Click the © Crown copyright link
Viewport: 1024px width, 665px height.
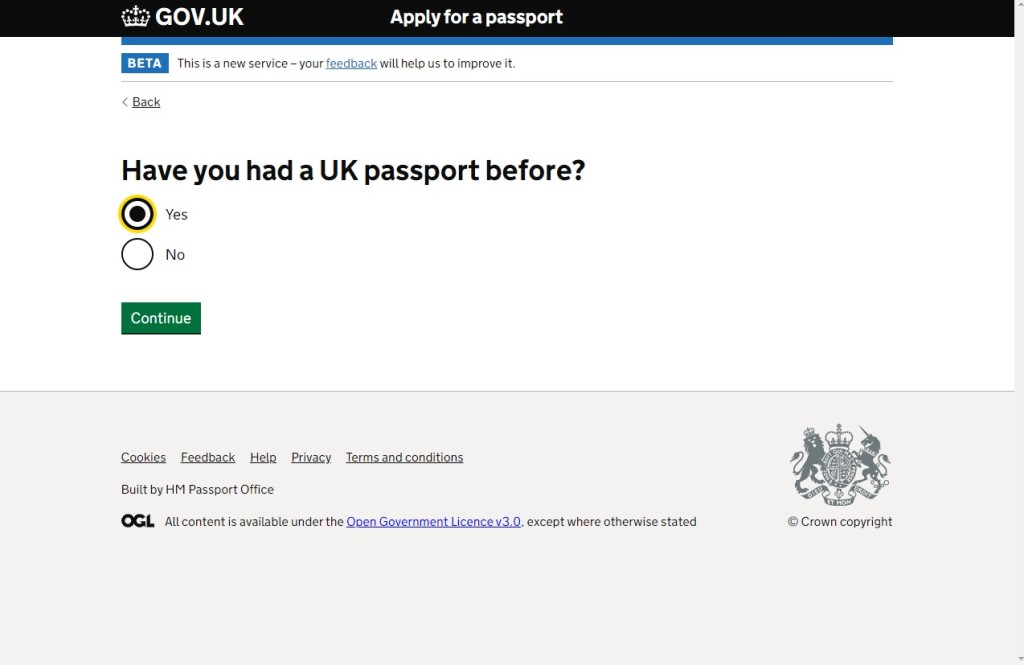(839, 521)
